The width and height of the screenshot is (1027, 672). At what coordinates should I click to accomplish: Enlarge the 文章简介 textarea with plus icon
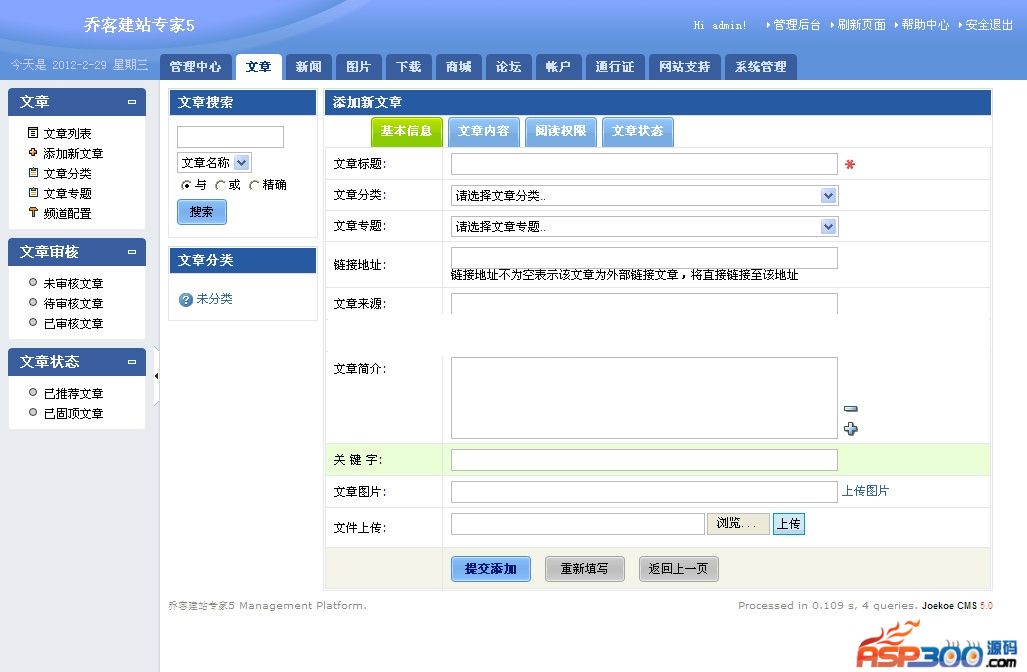pyautogui.click(x=850, y=429)
